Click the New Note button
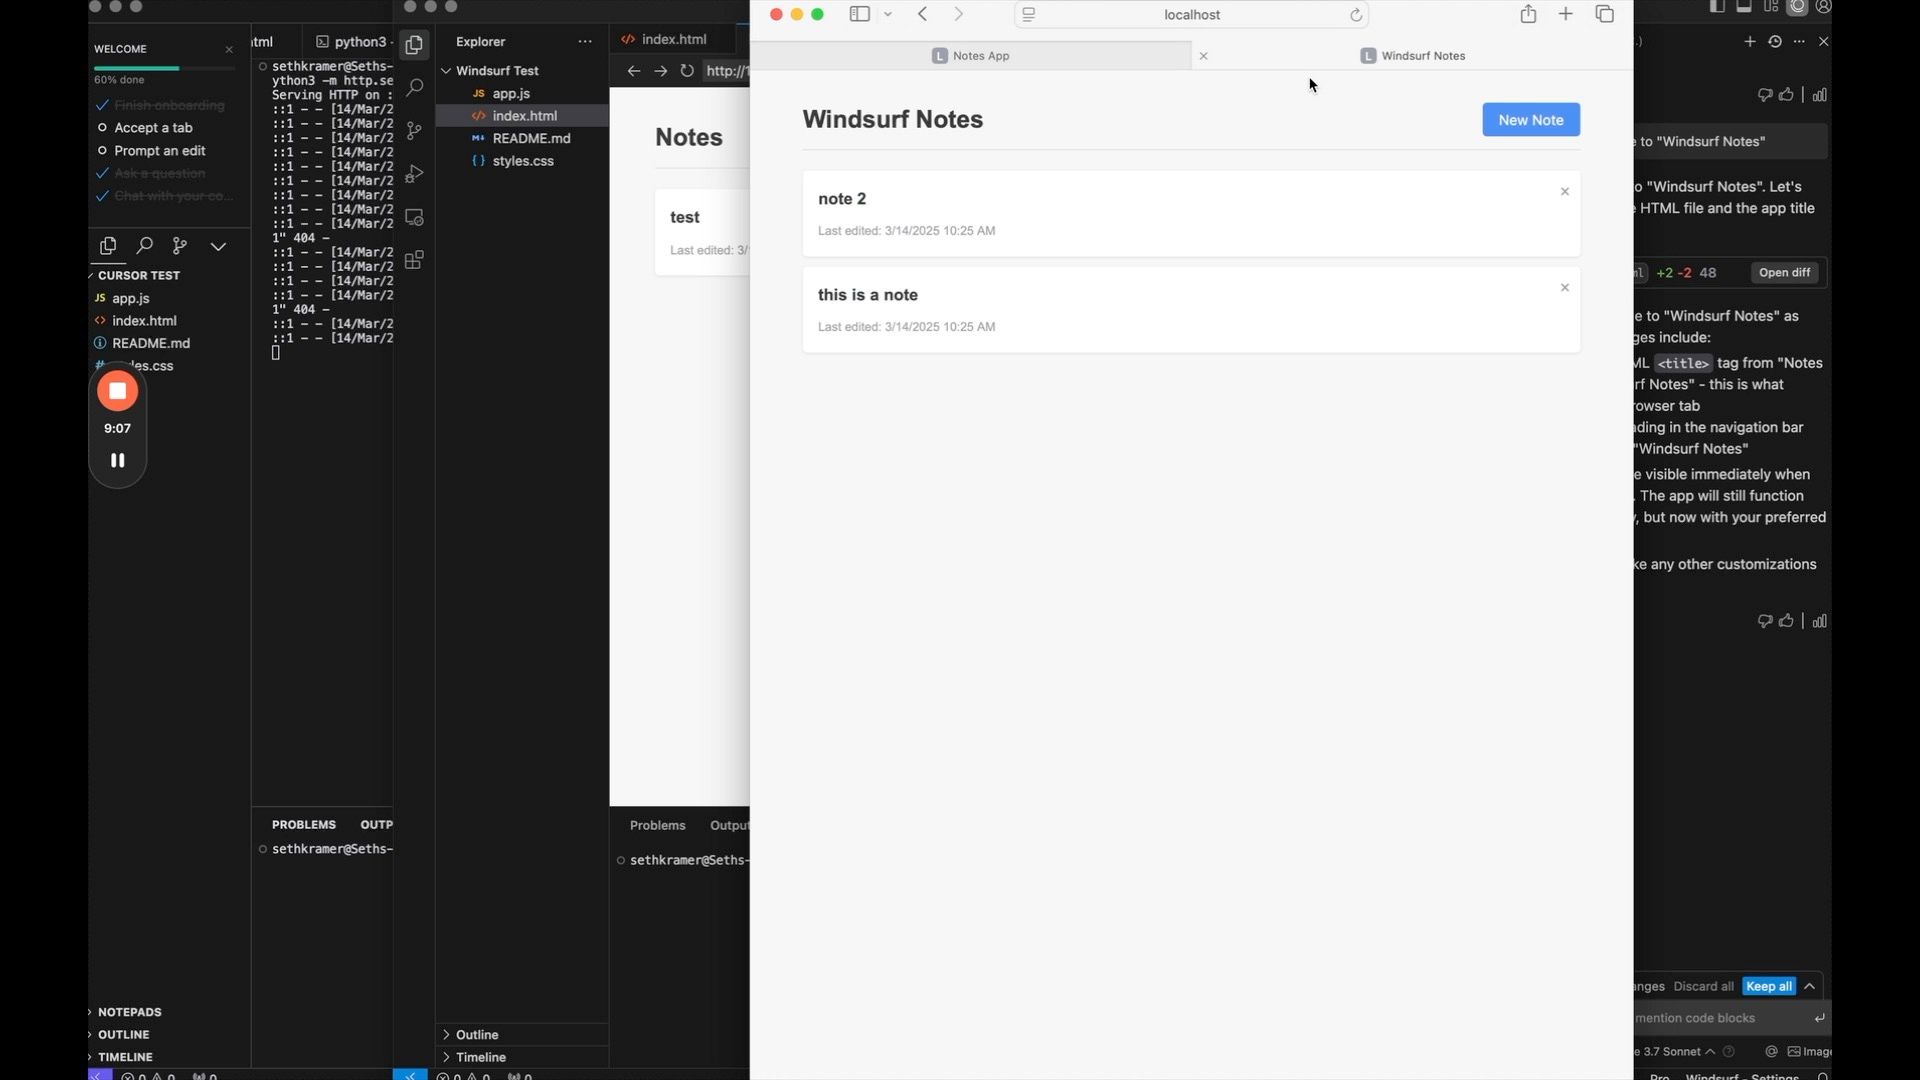1920x1080 pixels. (1530, 119)
